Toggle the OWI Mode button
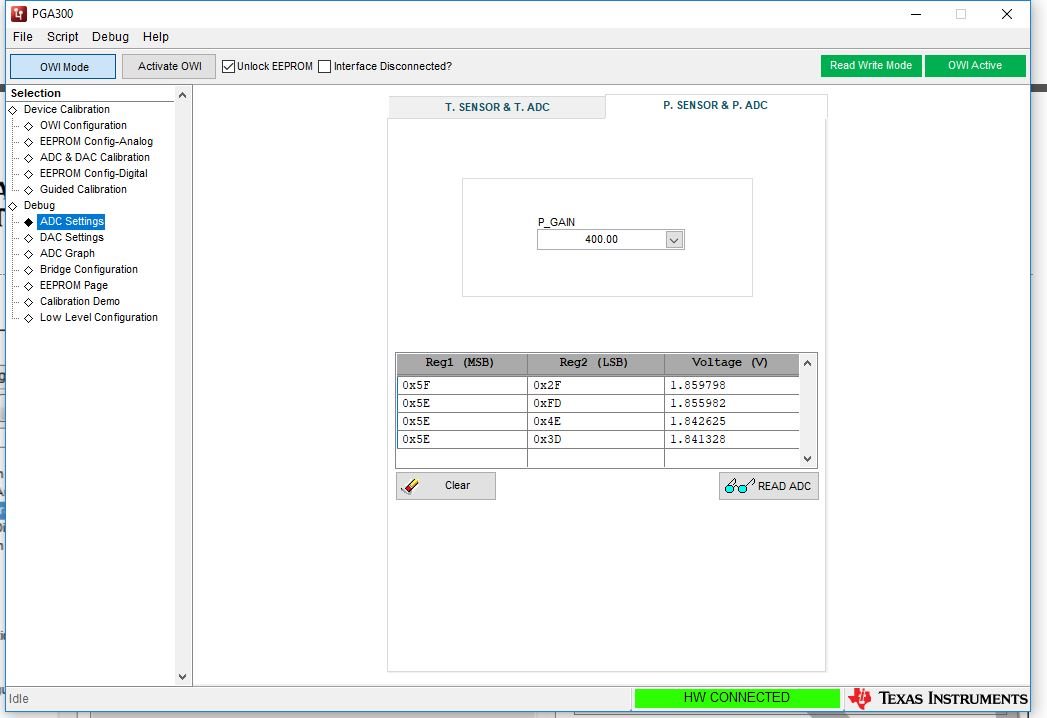The image size is (1047, 718). coord(63,67)
